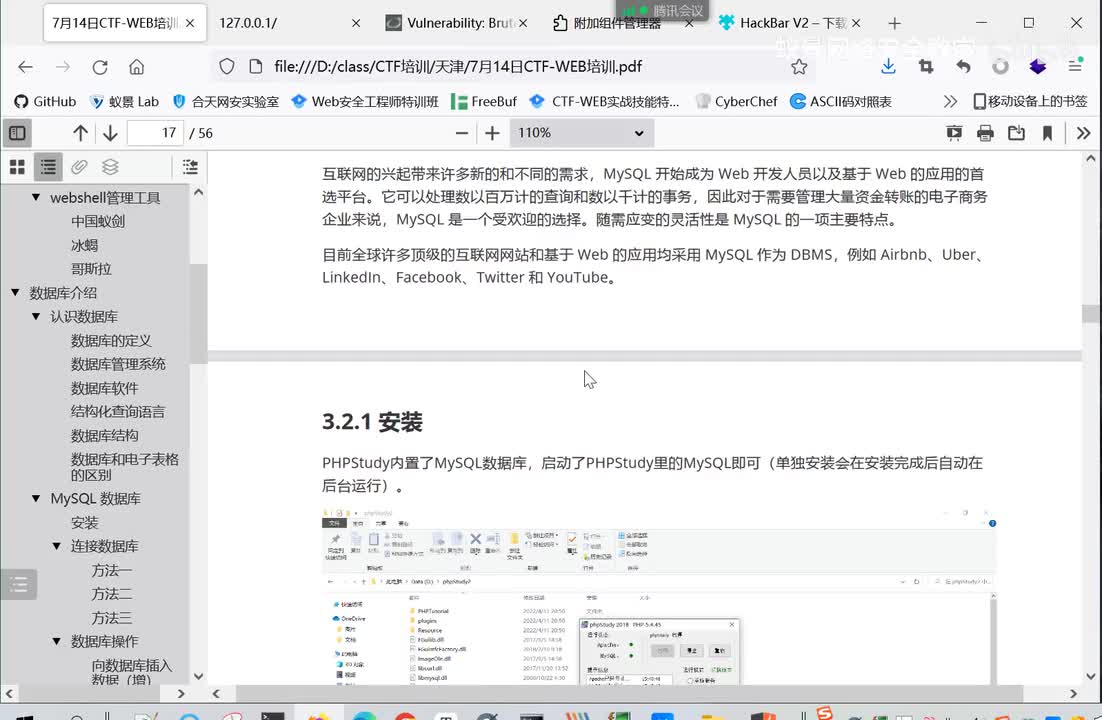Click the purple extension icon in toolbar
Screen dimensions: 1102x720
click(1037, 67)
